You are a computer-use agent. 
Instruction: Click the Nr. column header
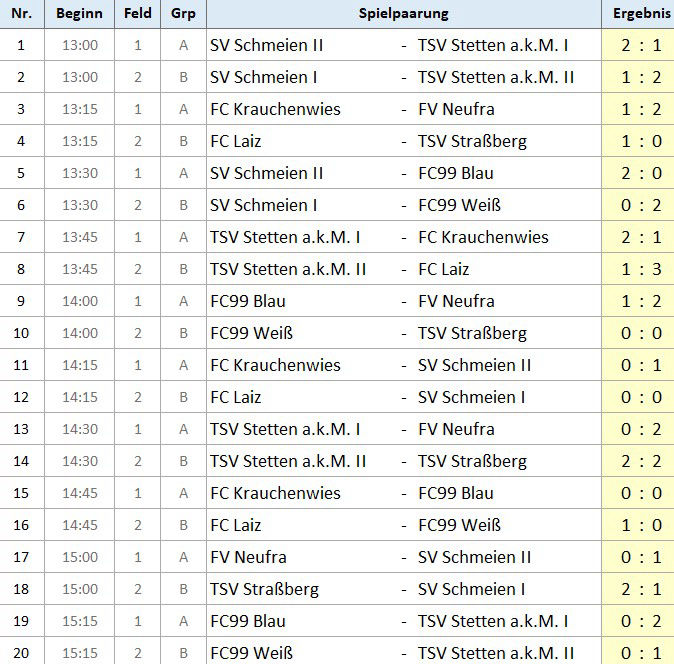[22, 13]
